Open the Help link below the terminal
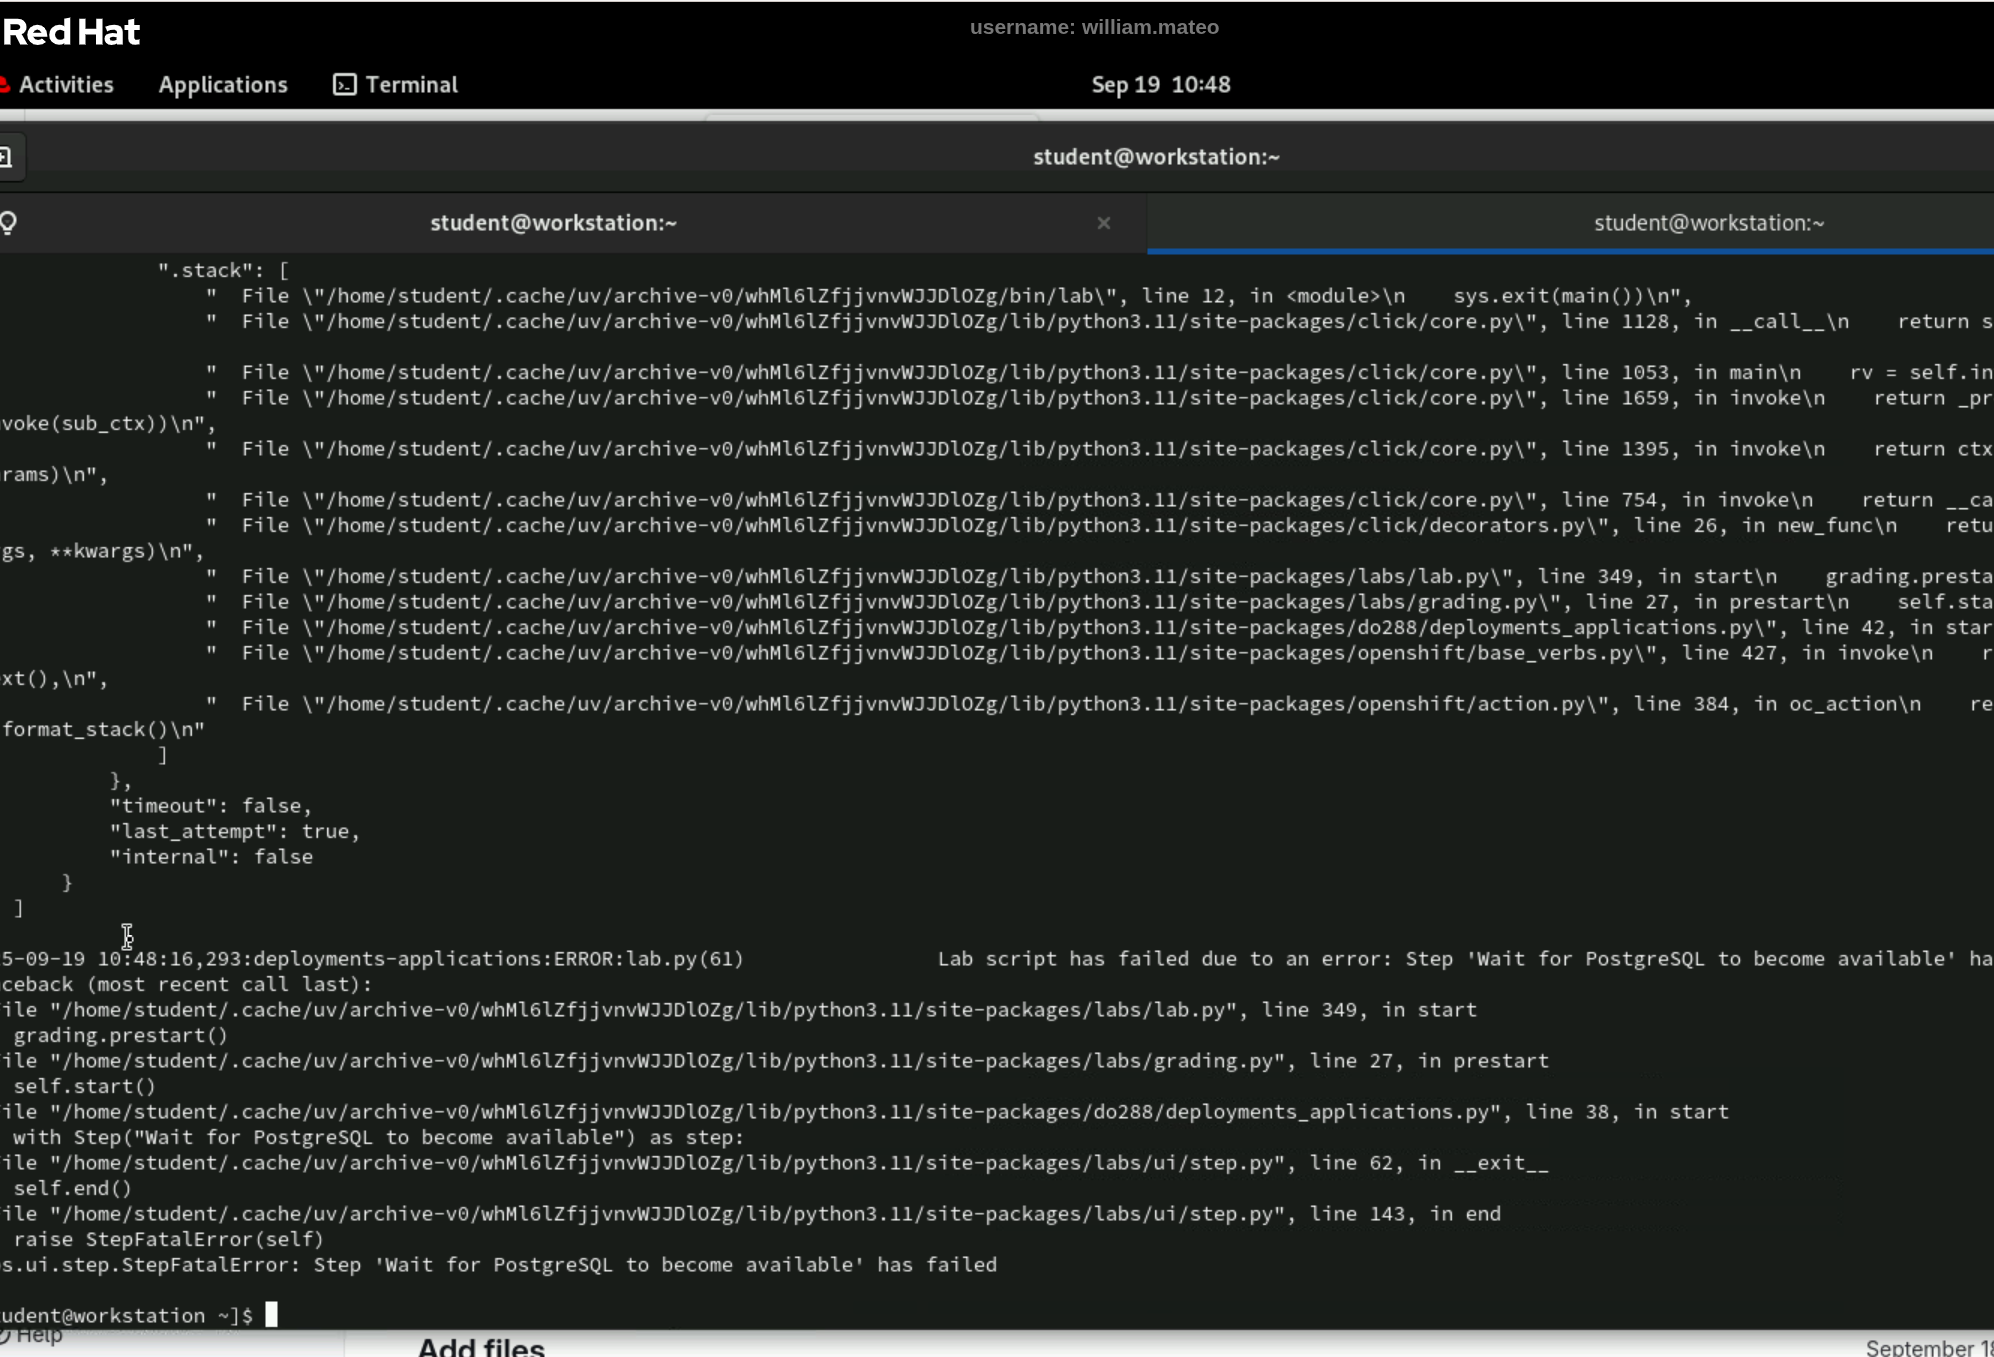Viewport: 1994px width, 1357px height. (x=38, y=1336)
